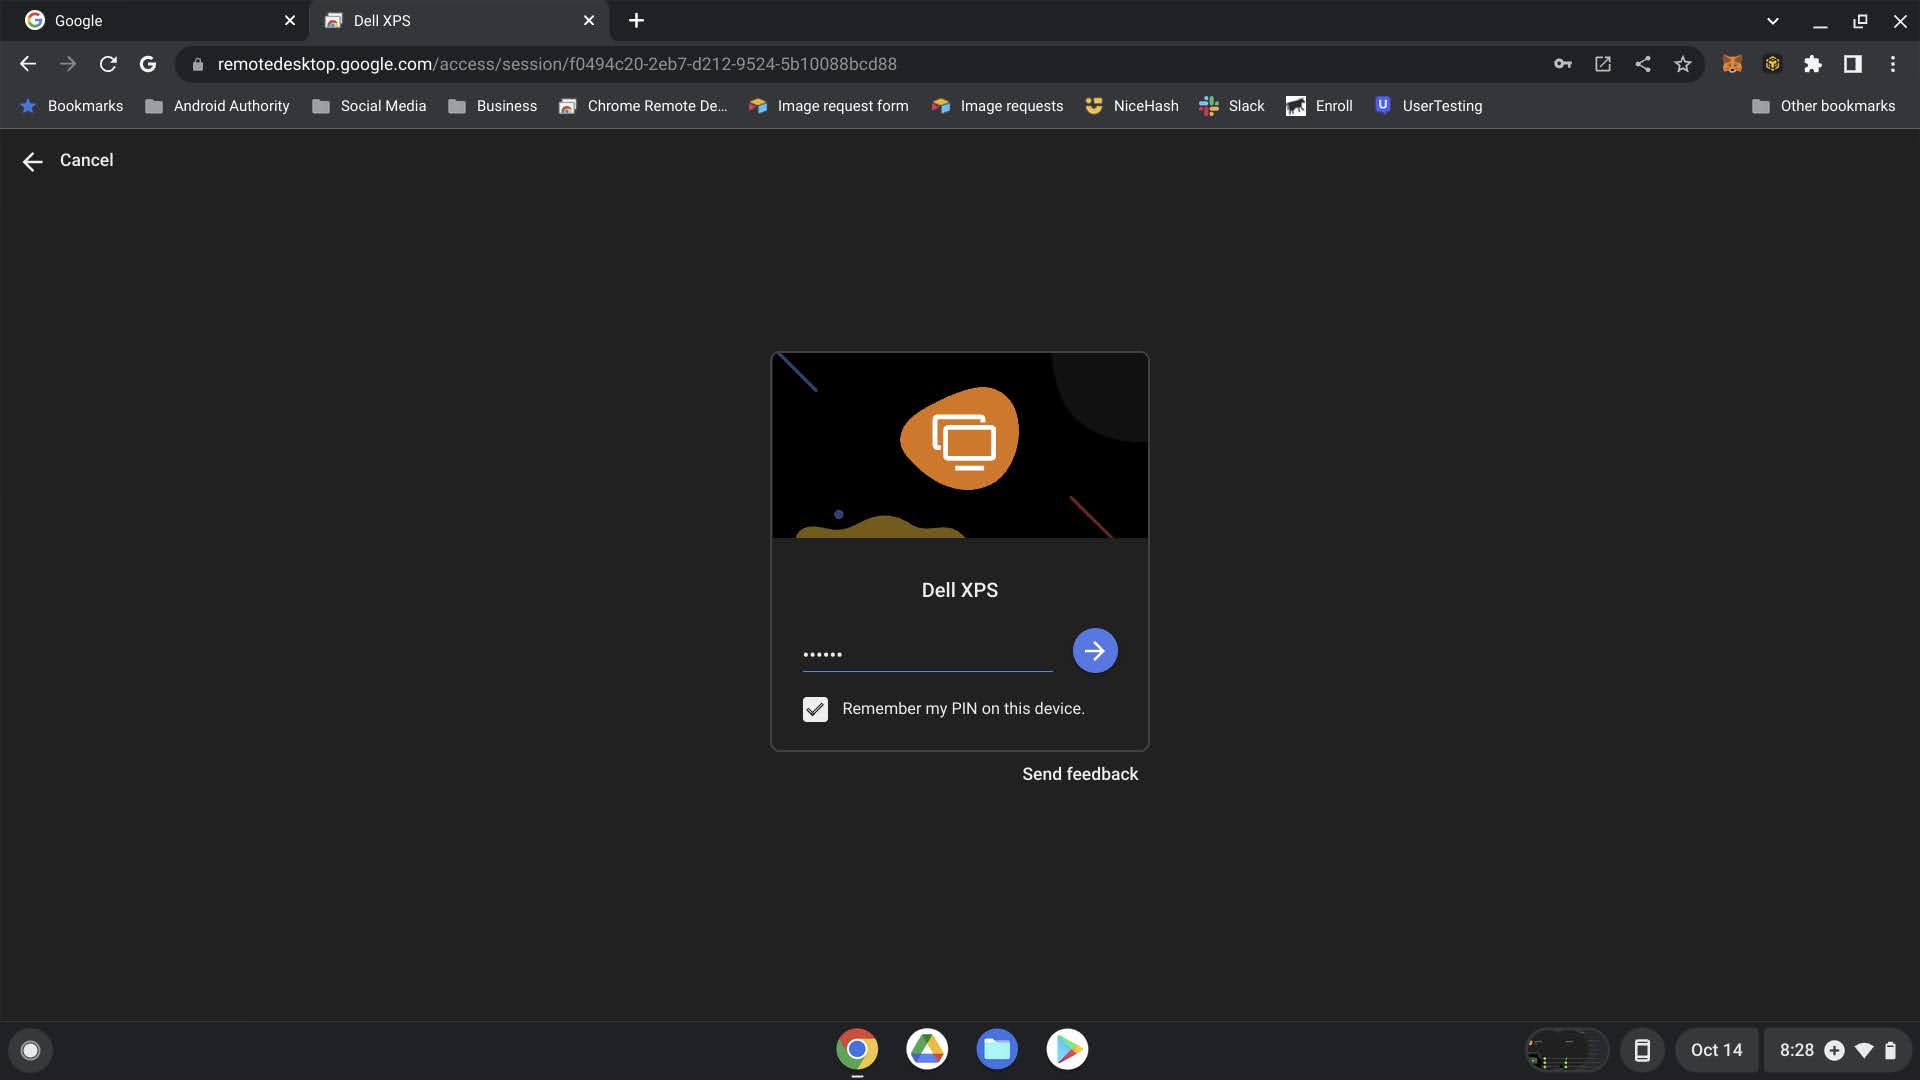Click the share page icon
Screen dimensions: 1920x1080
(1643, 64)
